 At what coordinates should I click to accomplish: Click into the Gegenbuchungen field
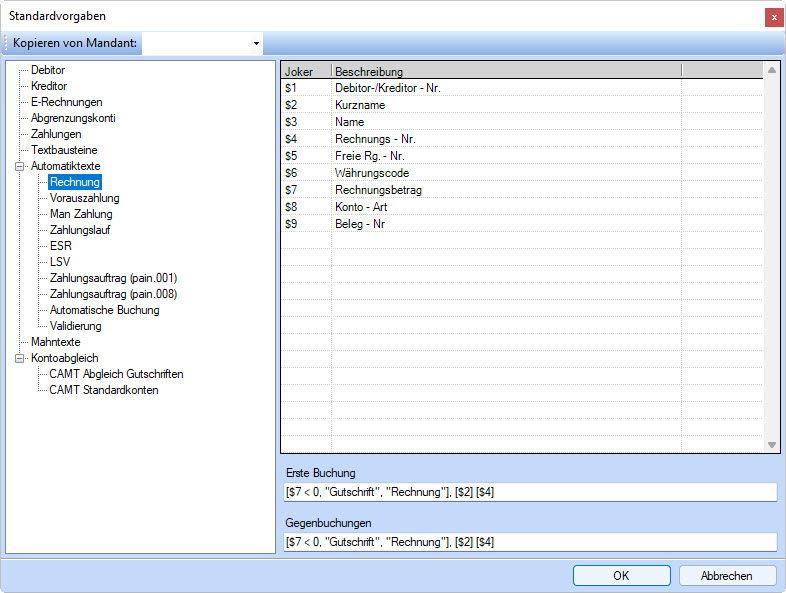point(529,542)
